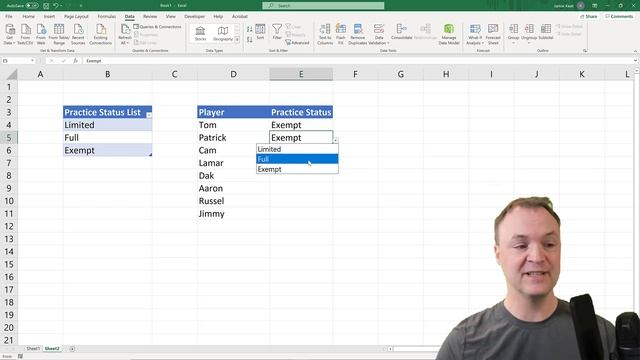
Task: Switch to the View tab
Action: (171, 16)
